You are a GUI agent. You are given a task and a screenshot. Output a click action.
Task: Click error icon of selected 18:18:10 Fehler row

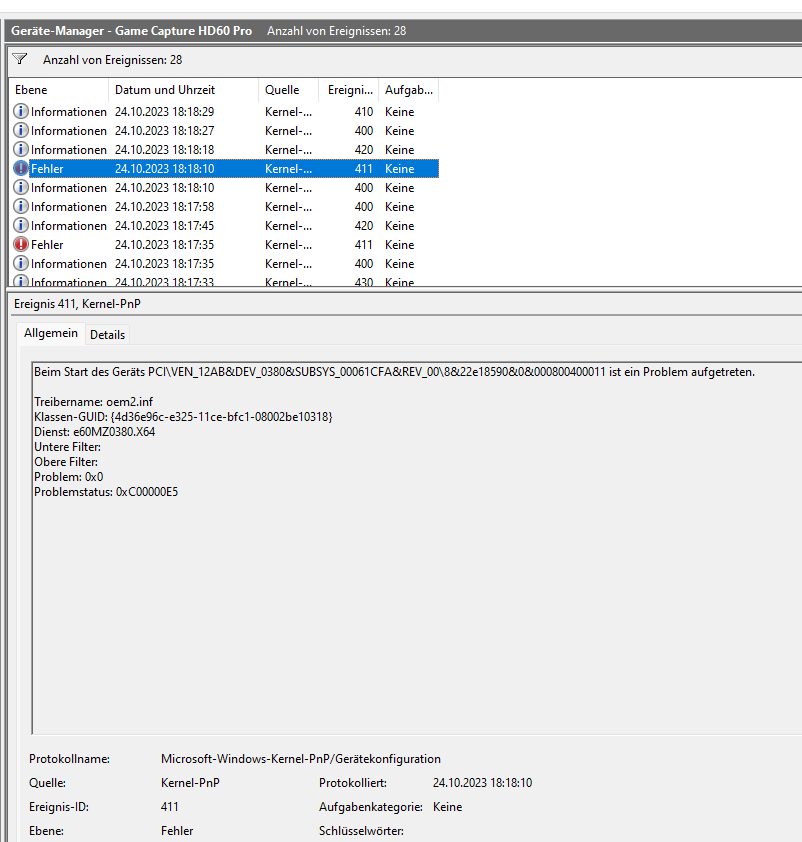pos(20,169)
